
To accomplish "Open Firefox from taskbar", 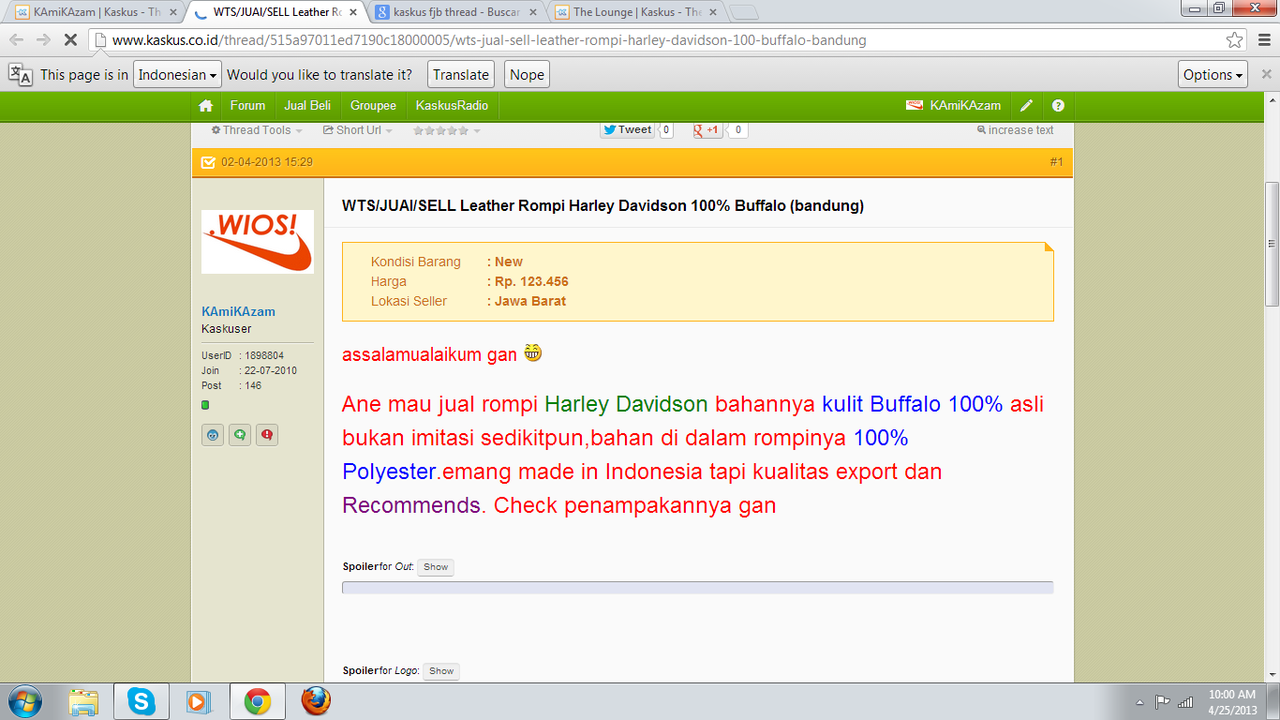I will pos(316,702).
